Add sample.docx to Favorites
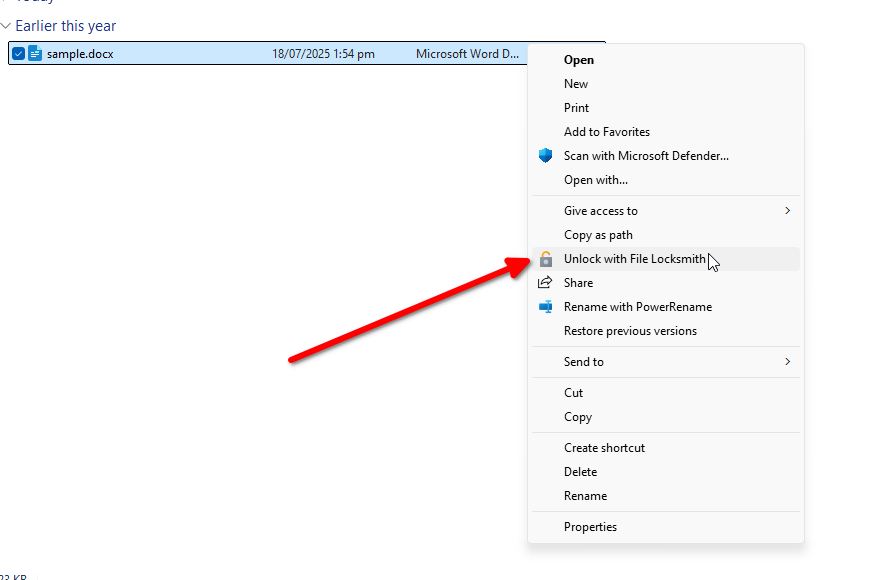 [607, 131]
